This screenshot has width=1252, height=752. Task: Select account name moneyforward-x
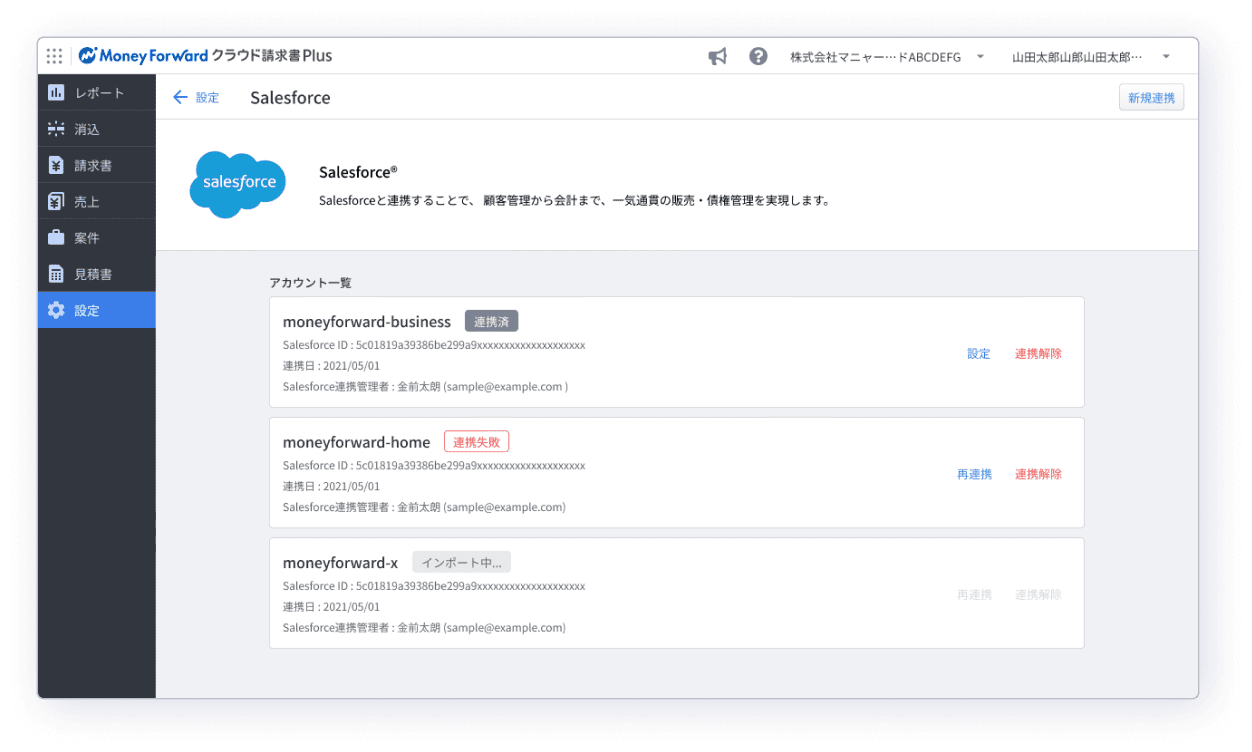pos(340,563)
